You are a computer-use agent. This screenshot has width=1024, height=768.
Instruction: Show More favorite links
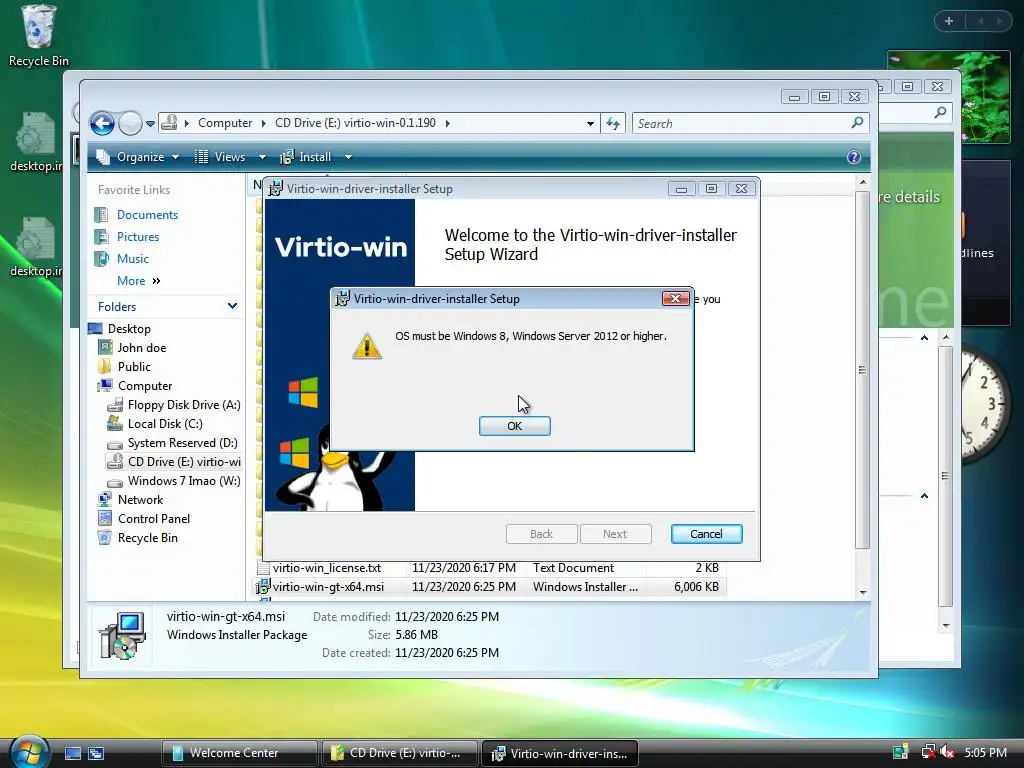click(x=138, y=281)
